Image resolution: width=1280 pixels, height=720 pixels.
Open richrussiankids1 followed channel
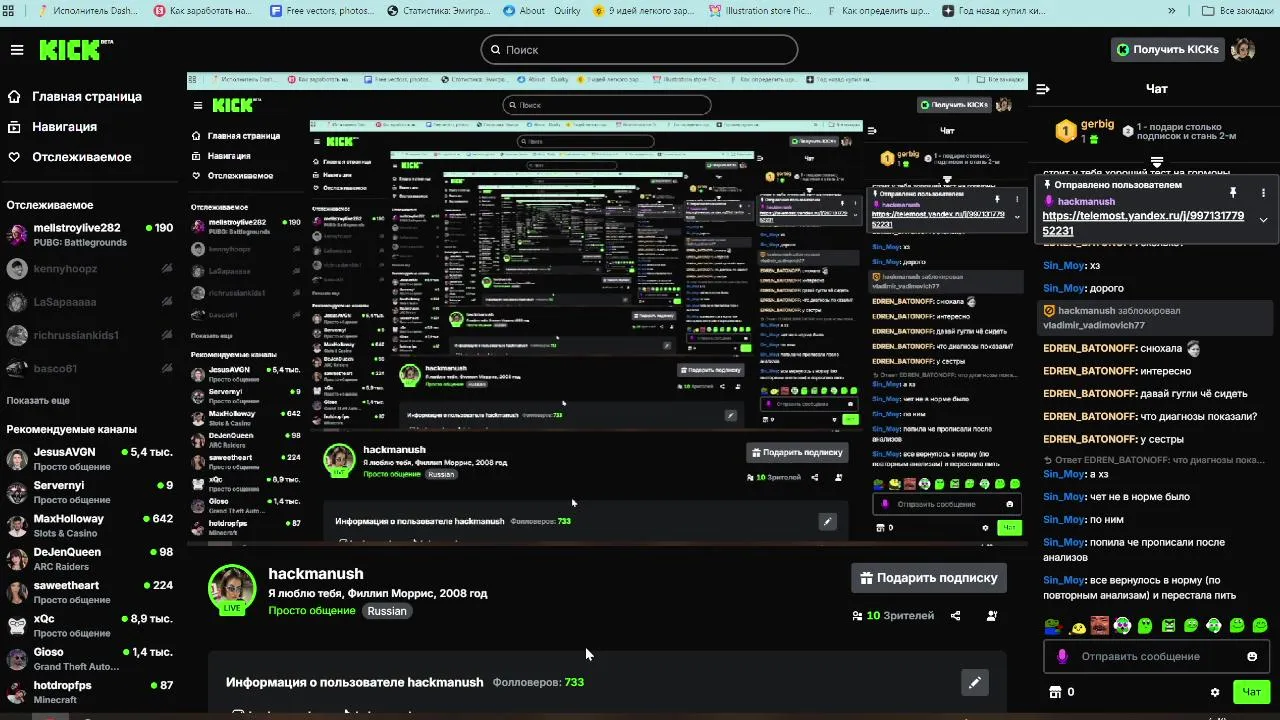tap(90, 335)
